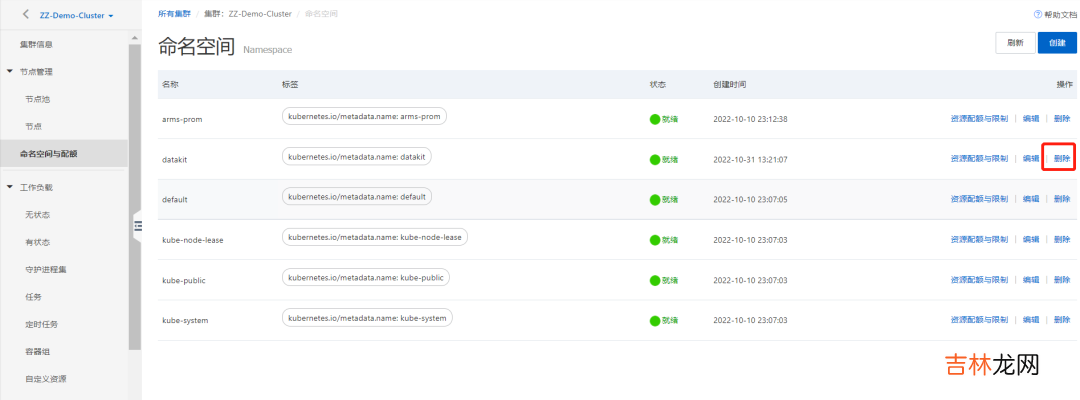Click the back arrow beside ZZ-Demo-Cluster
This screenshot has width=1080, height=400.
pyautogui.click(x=26, y=15)
